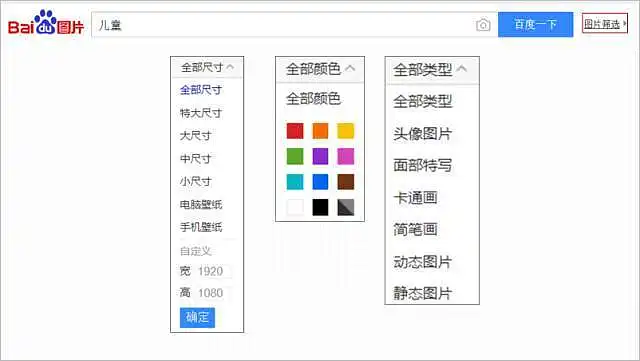Click the 宽 width input field
The height and width of the screenshot is (361, 640).
tap(214, 271)
